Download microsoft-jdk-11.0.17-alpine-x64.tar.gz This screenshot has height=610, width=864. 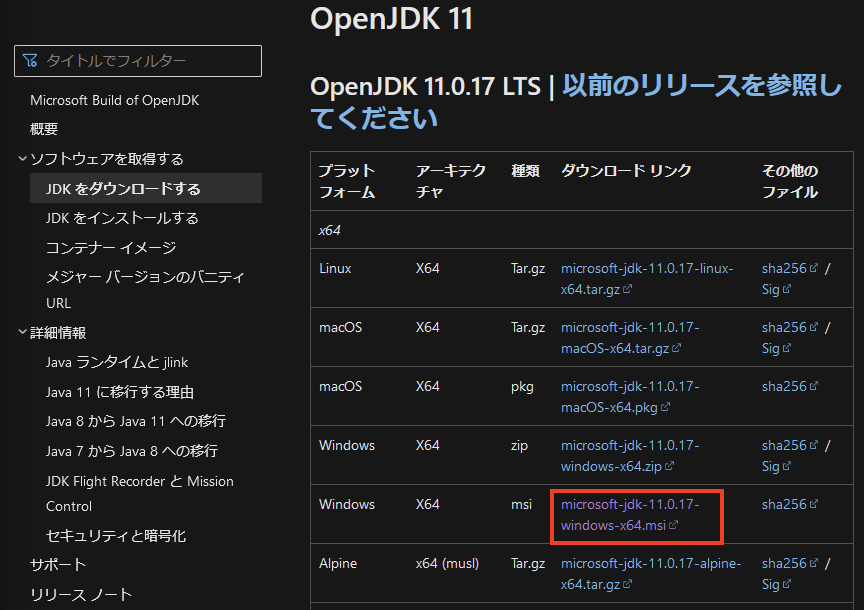tap(651, 574)
